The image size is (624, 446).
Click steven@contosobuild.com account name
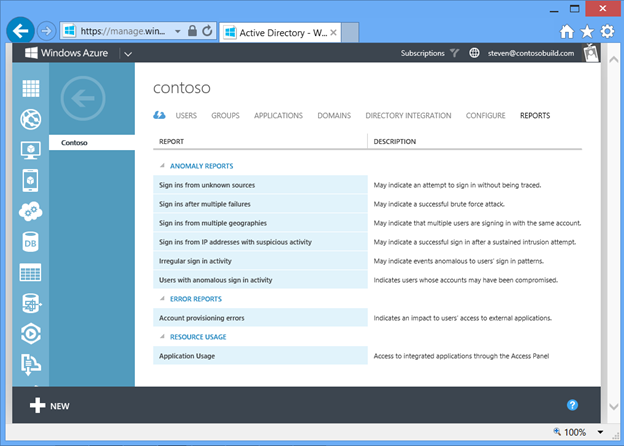531,53
